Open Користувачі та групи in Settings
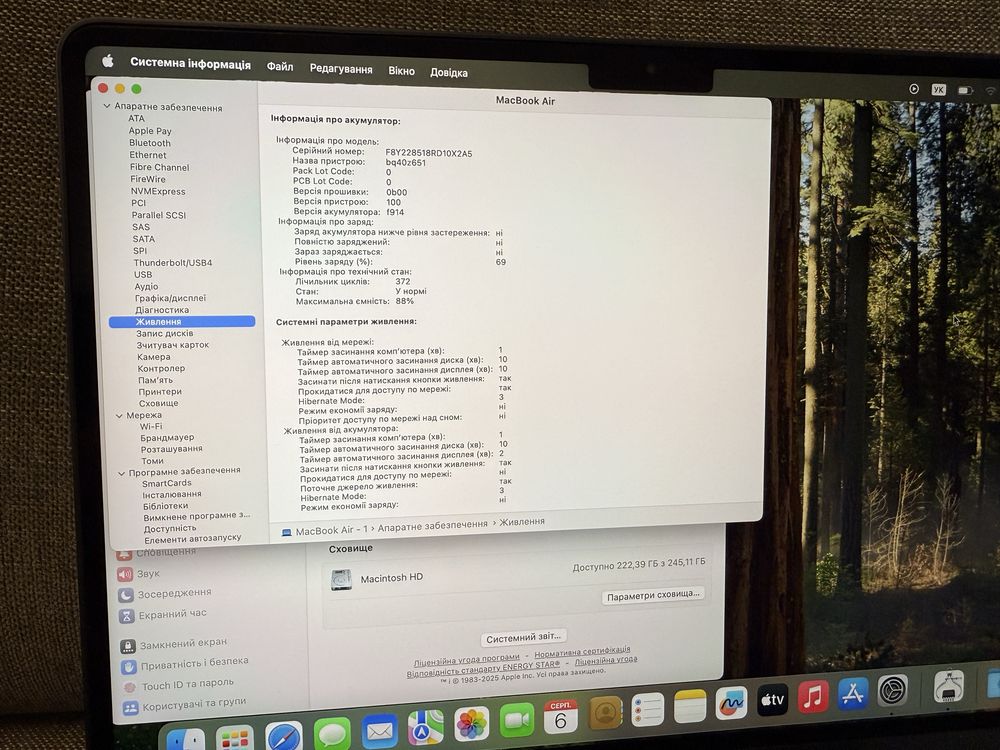1000x750 pixels. 194,704
